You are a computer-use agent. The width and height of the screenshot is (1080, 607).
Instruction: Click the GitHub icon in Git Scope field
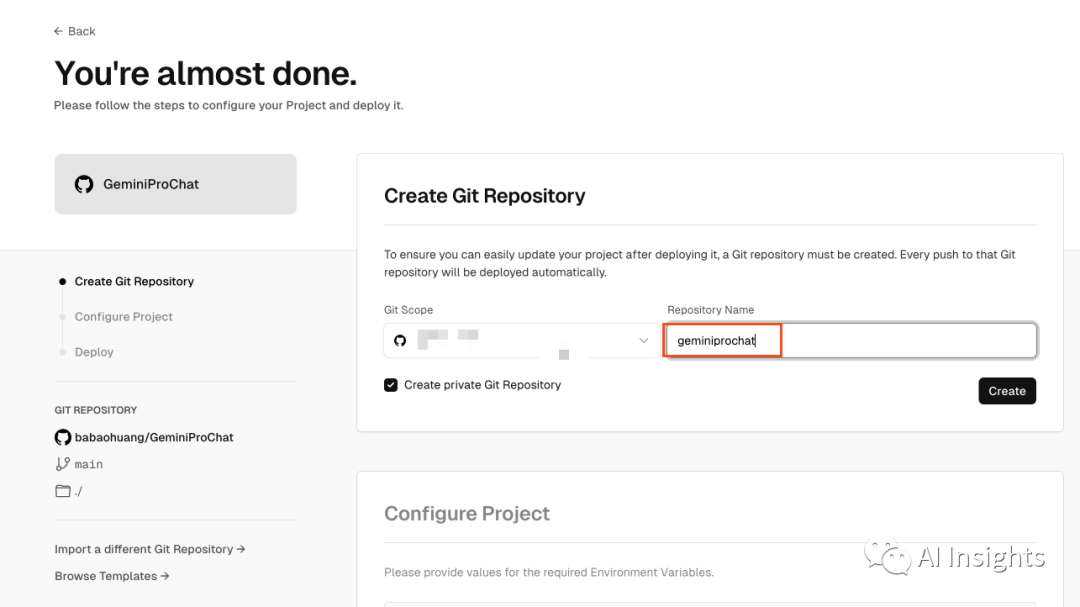400,340
